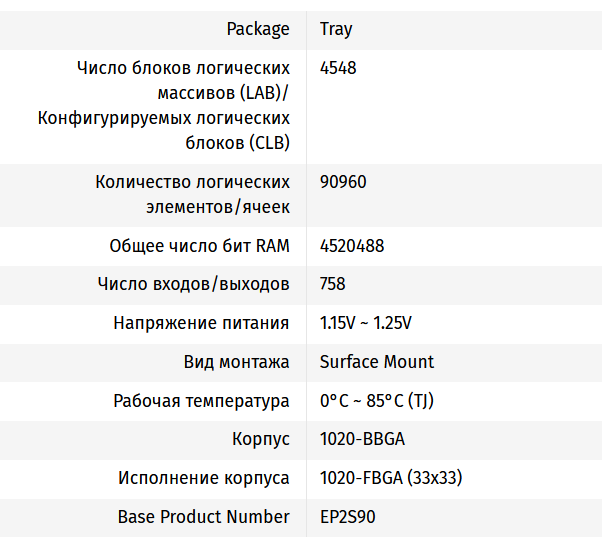Click the Package label cell
This screenshot has width=602, height=539.
pyautogui.click(x=257, y=29)
